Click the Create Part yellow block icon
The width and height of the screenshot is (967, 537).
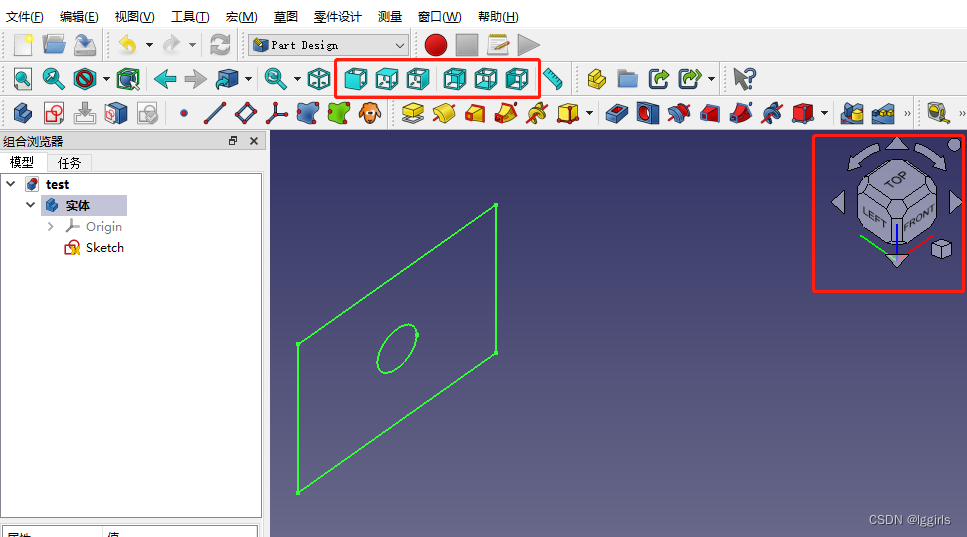596,79
